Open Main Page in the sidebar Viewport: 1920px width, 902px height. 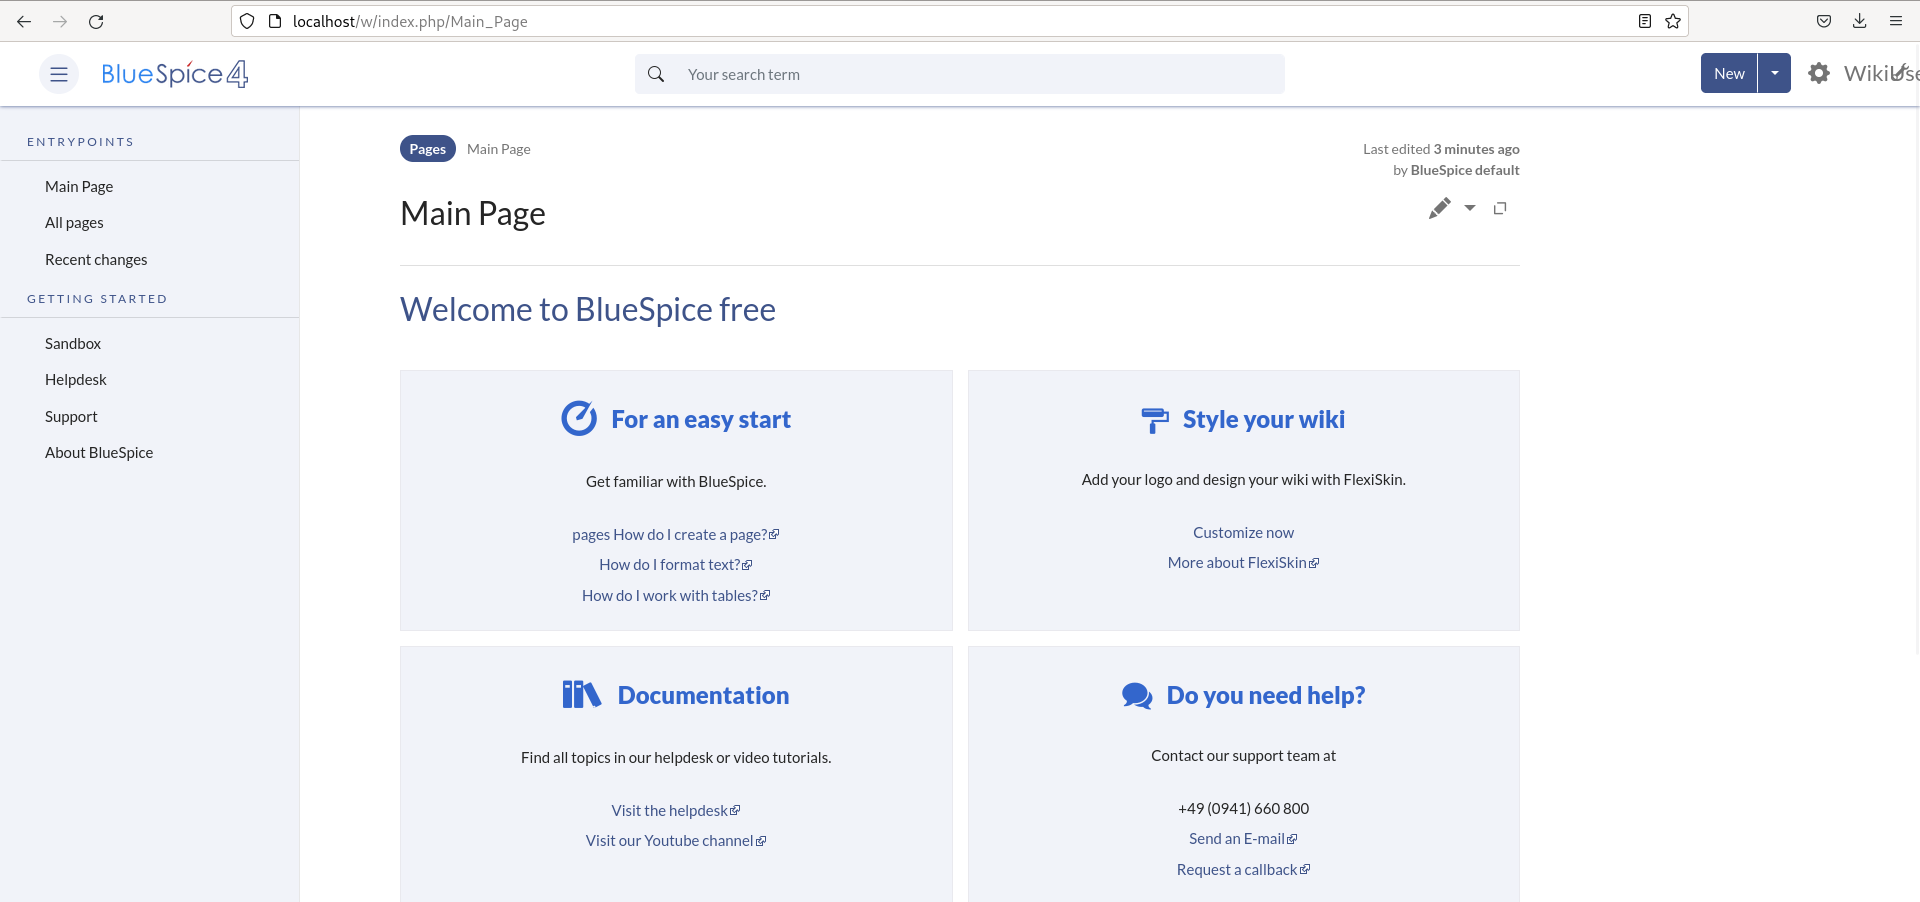(79, 186)
